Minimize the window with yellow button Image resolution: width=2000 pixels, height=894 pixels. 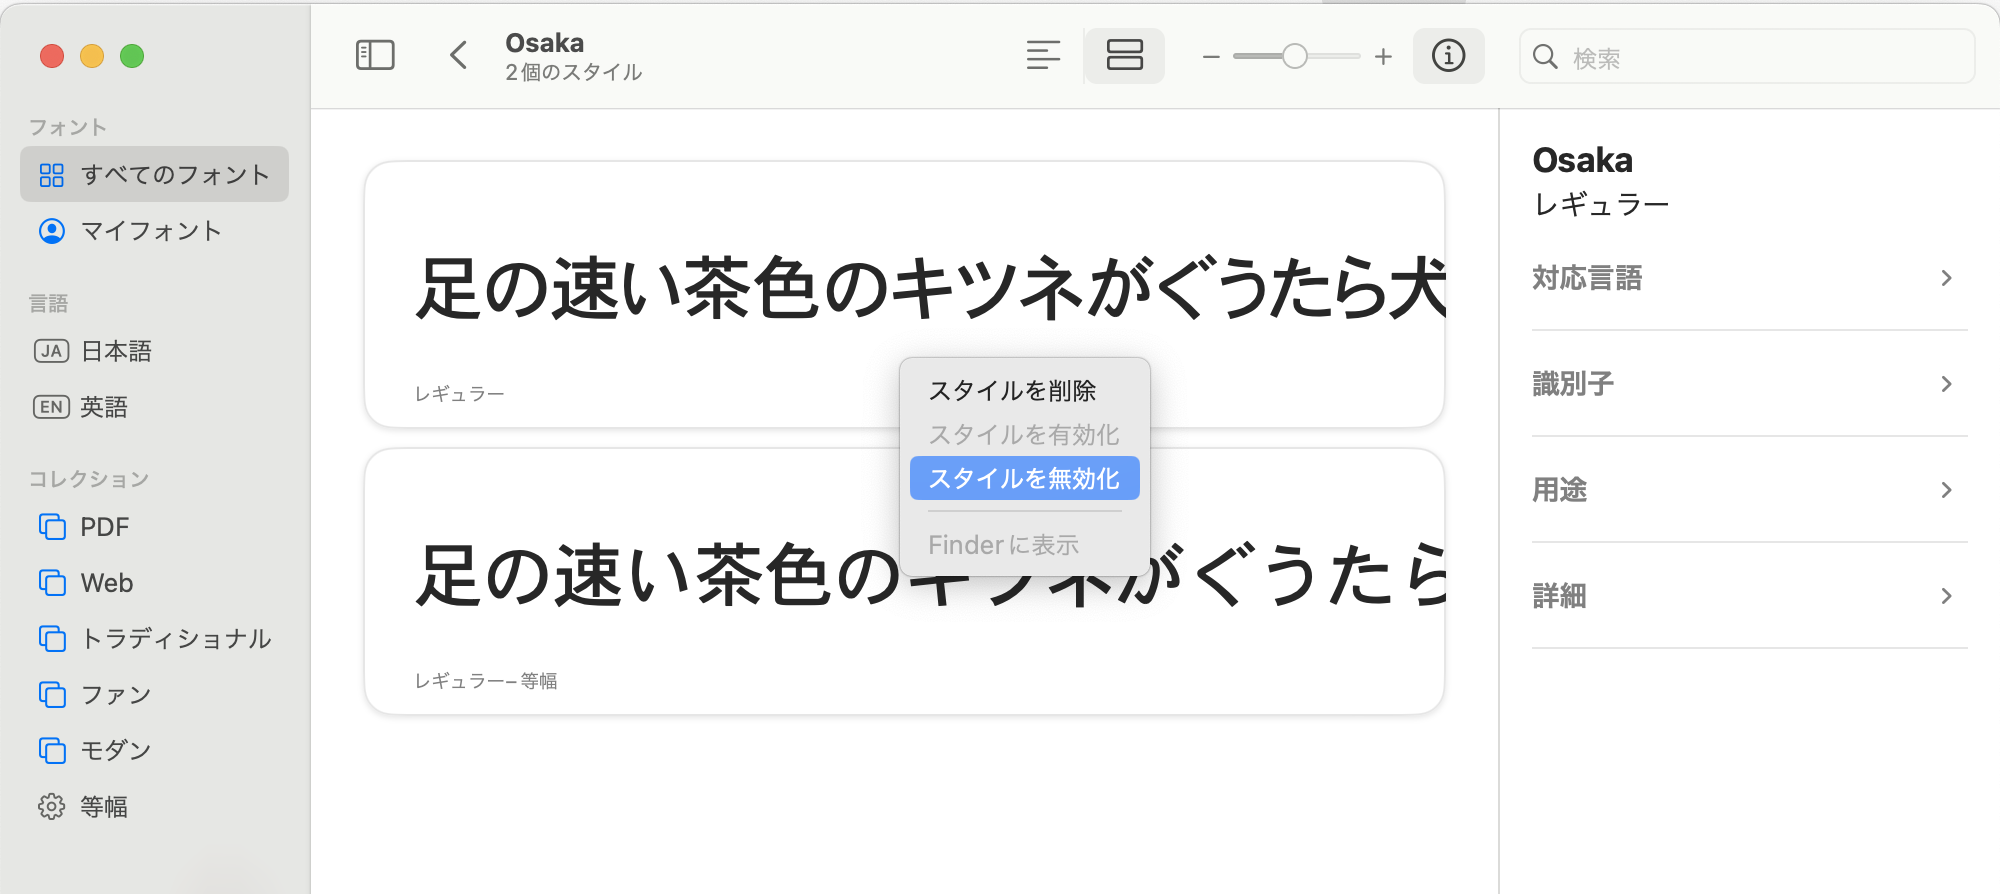point(92,56)
